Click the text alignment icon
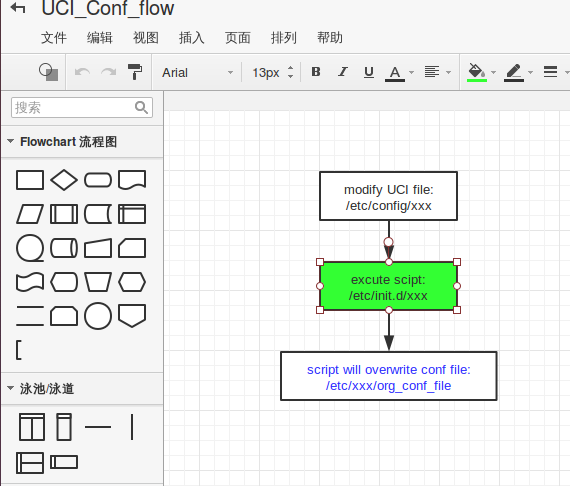The image size is (570, 486). (432, 72)
